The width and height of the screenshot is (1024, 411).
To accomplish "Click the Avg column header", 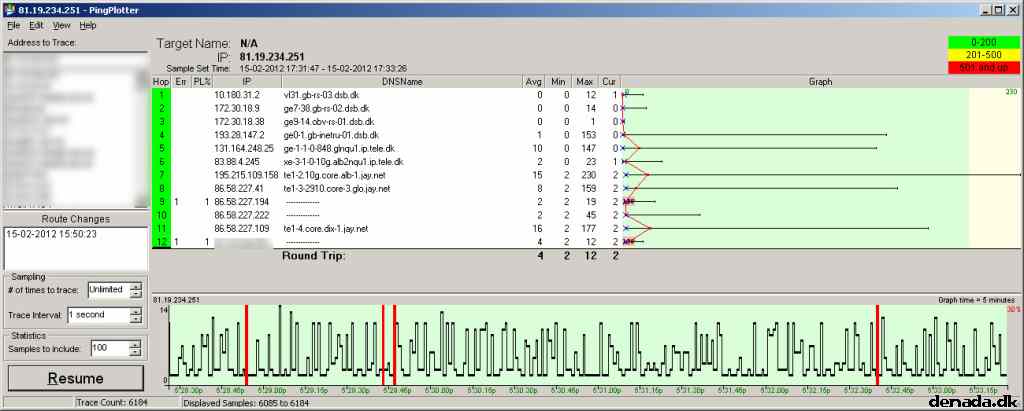I will [x=534, y=82].
